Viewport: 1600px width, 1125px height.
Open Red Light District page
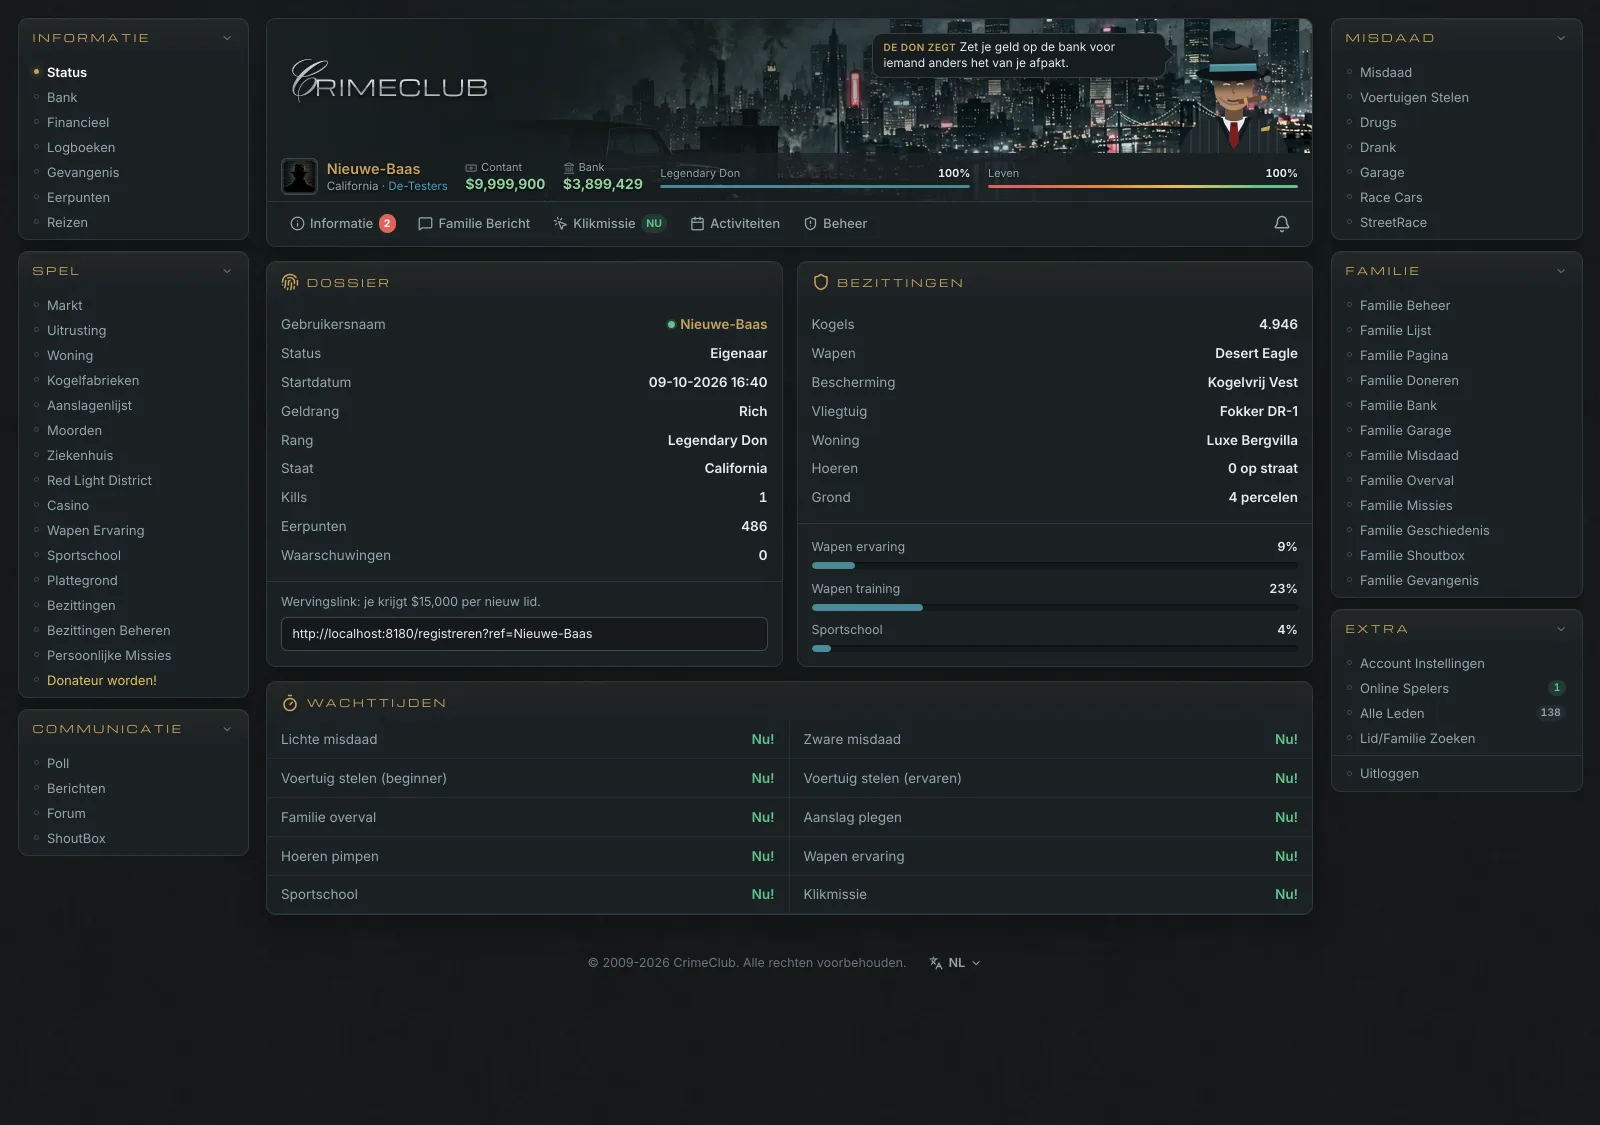pyautogui.click(x=99, y=481)
